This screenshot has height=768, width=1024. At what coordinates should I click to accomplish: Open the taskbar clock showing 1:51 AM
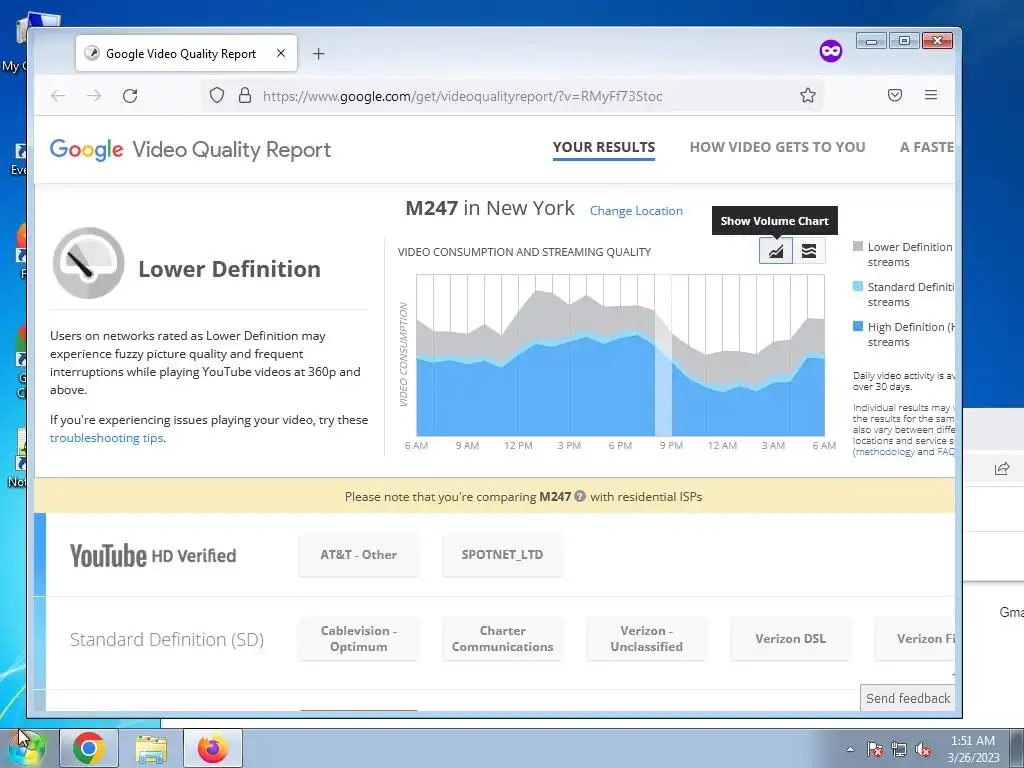pos(973,749)
